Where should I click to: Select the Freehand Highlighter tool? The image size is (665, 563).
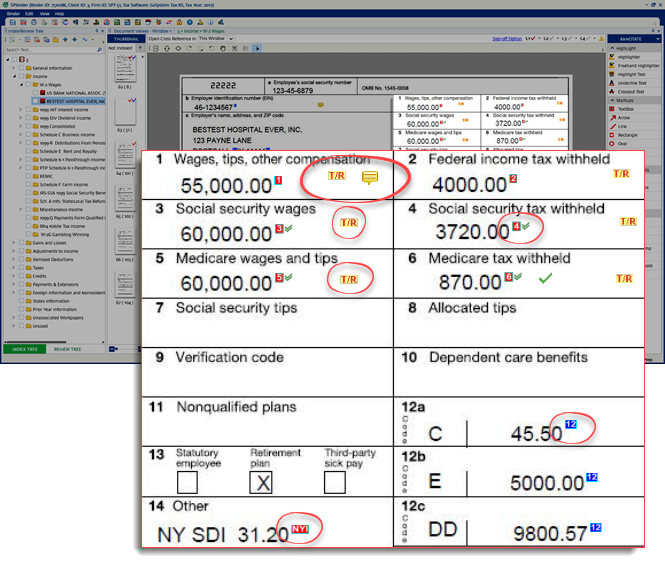pos(634,66)
